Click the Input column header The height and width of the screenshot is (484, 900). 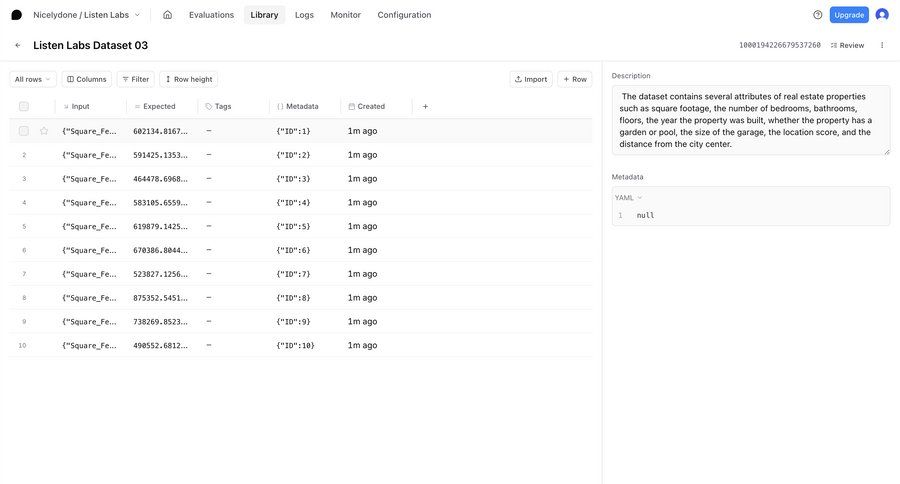pos(80,106)
